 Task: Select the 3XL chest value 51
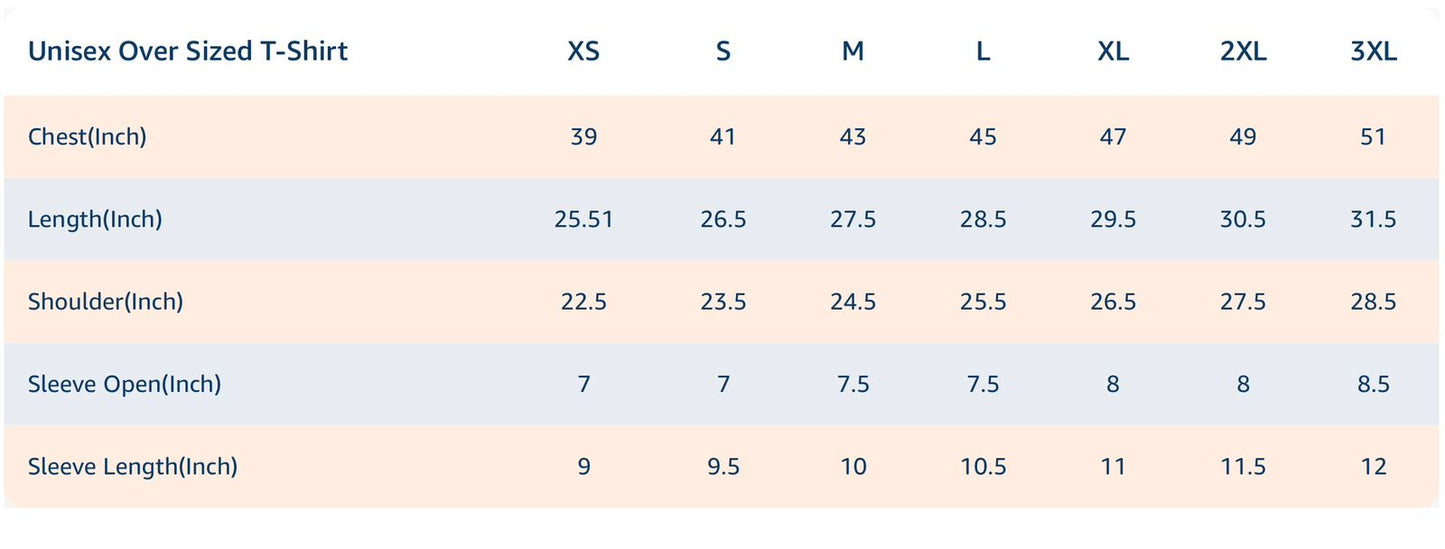point(1373,137)
